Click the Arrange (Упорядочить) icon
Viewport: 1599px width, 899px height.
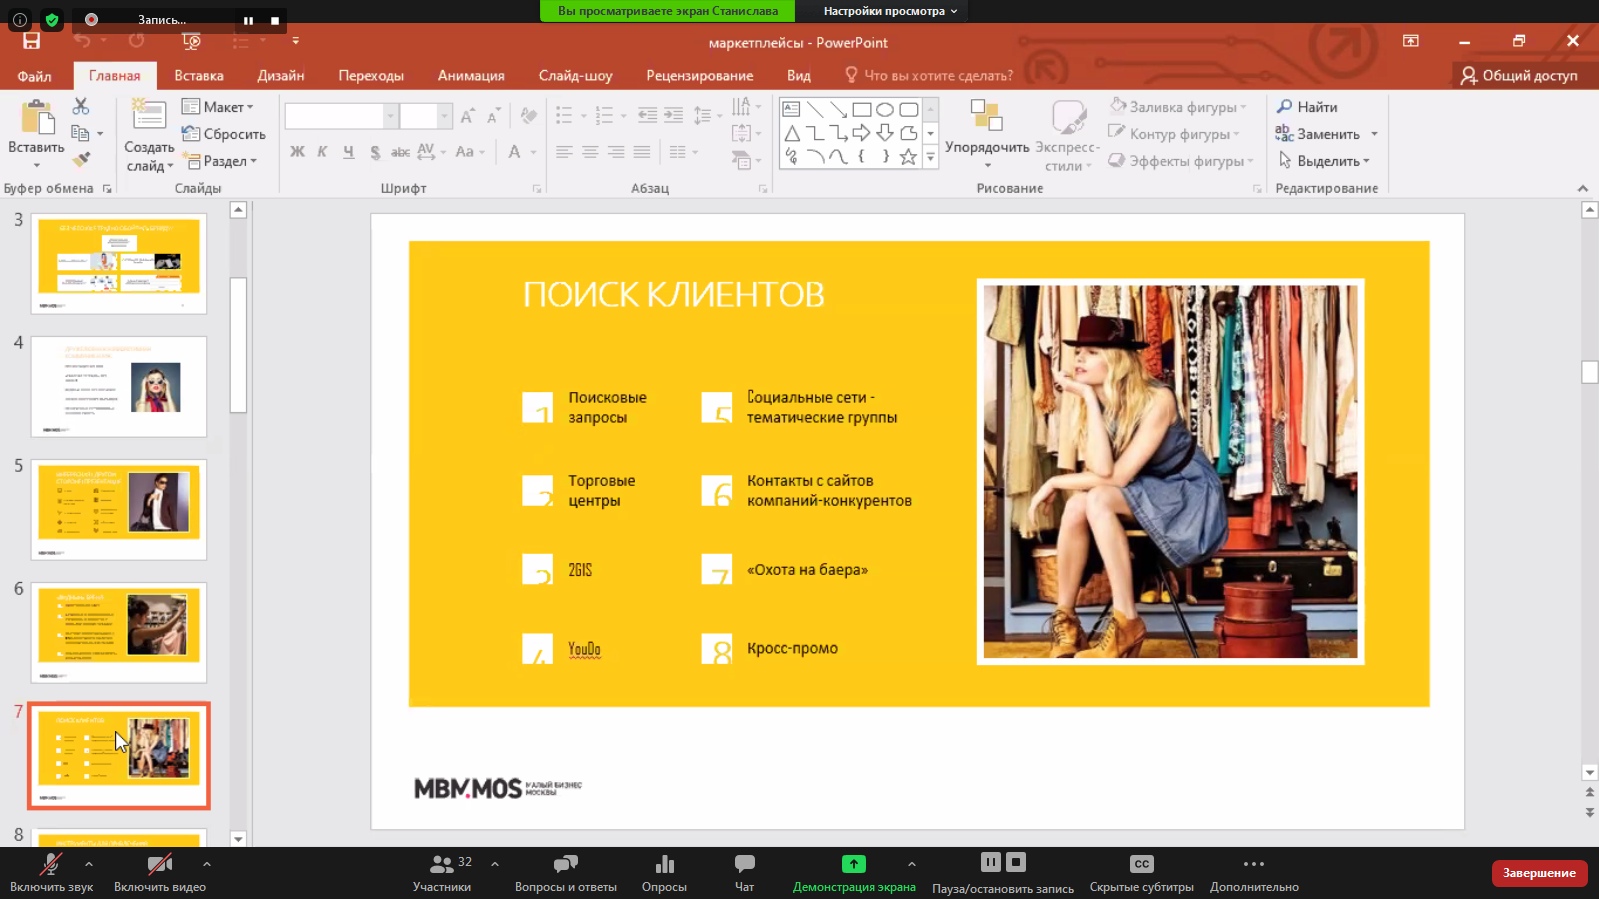pyautogui.click(x=986, y=116)
